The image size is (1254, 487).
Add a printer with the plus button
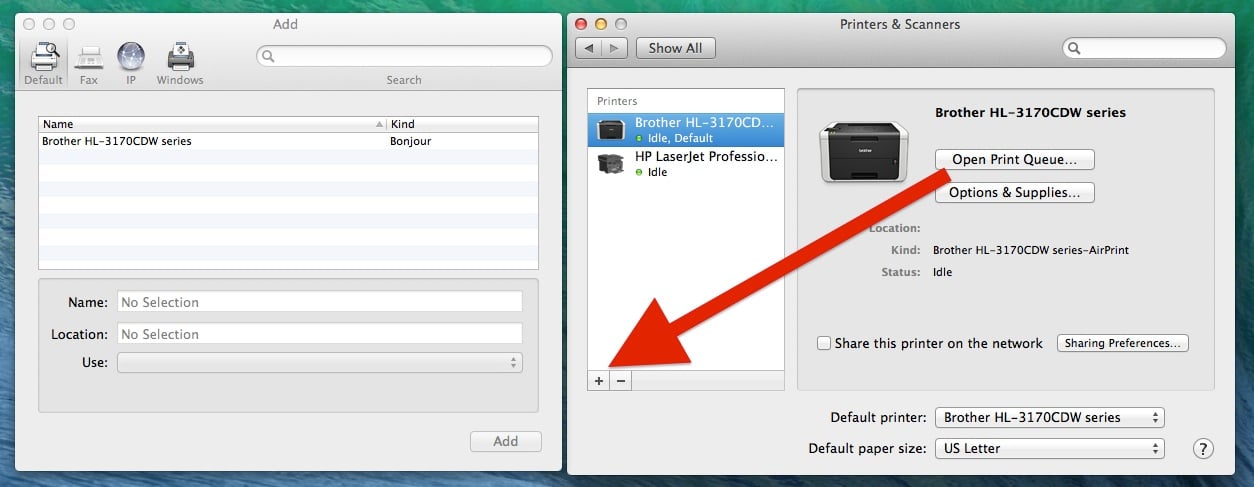pos(599,381)
